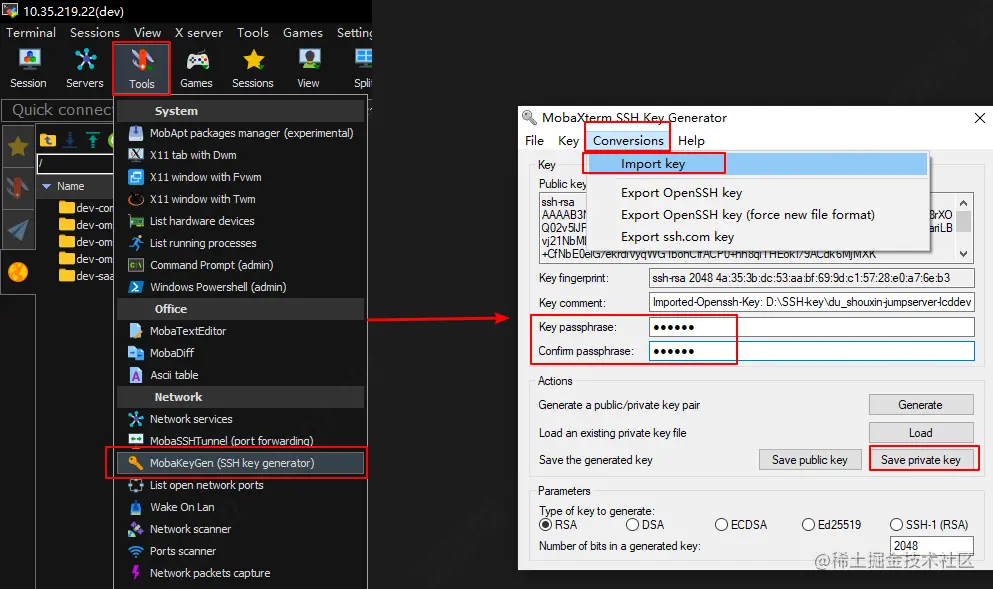This screenshot has width=993, height=589.
Task: Open MobaDiff tool
Action: tap(241, 353)
